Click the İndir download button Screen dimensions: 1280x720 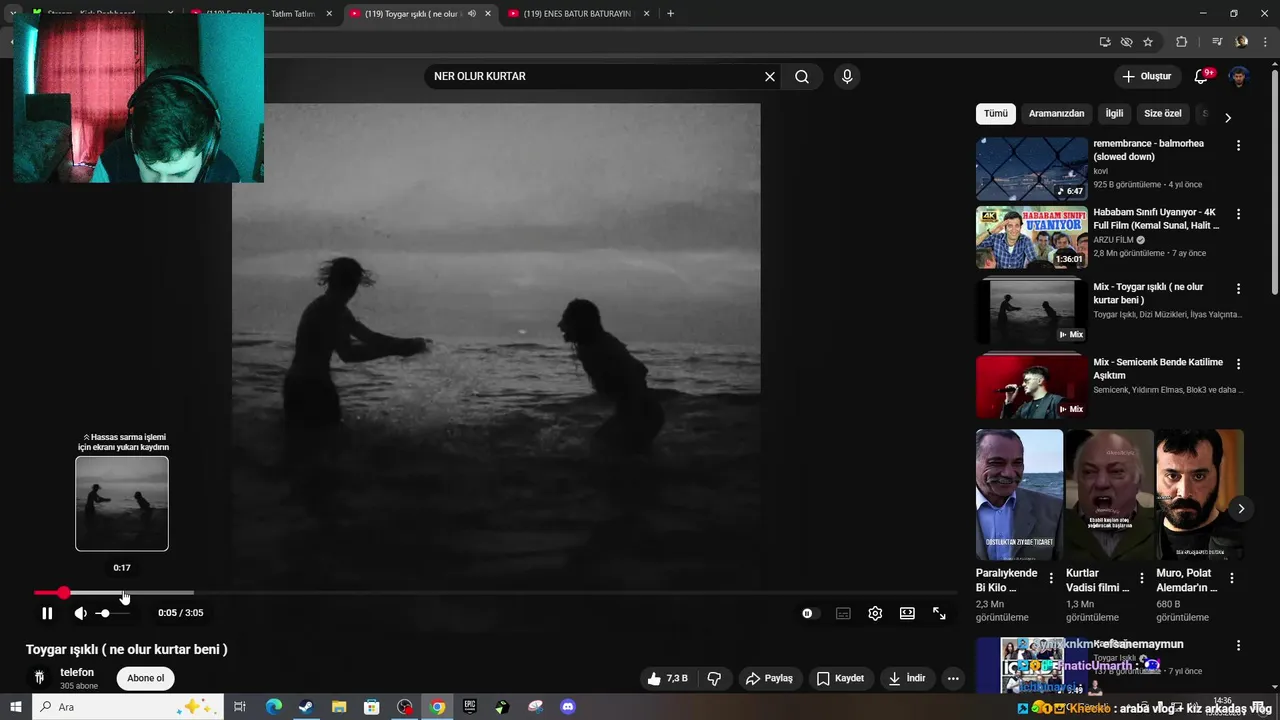(x=907, y=678)
